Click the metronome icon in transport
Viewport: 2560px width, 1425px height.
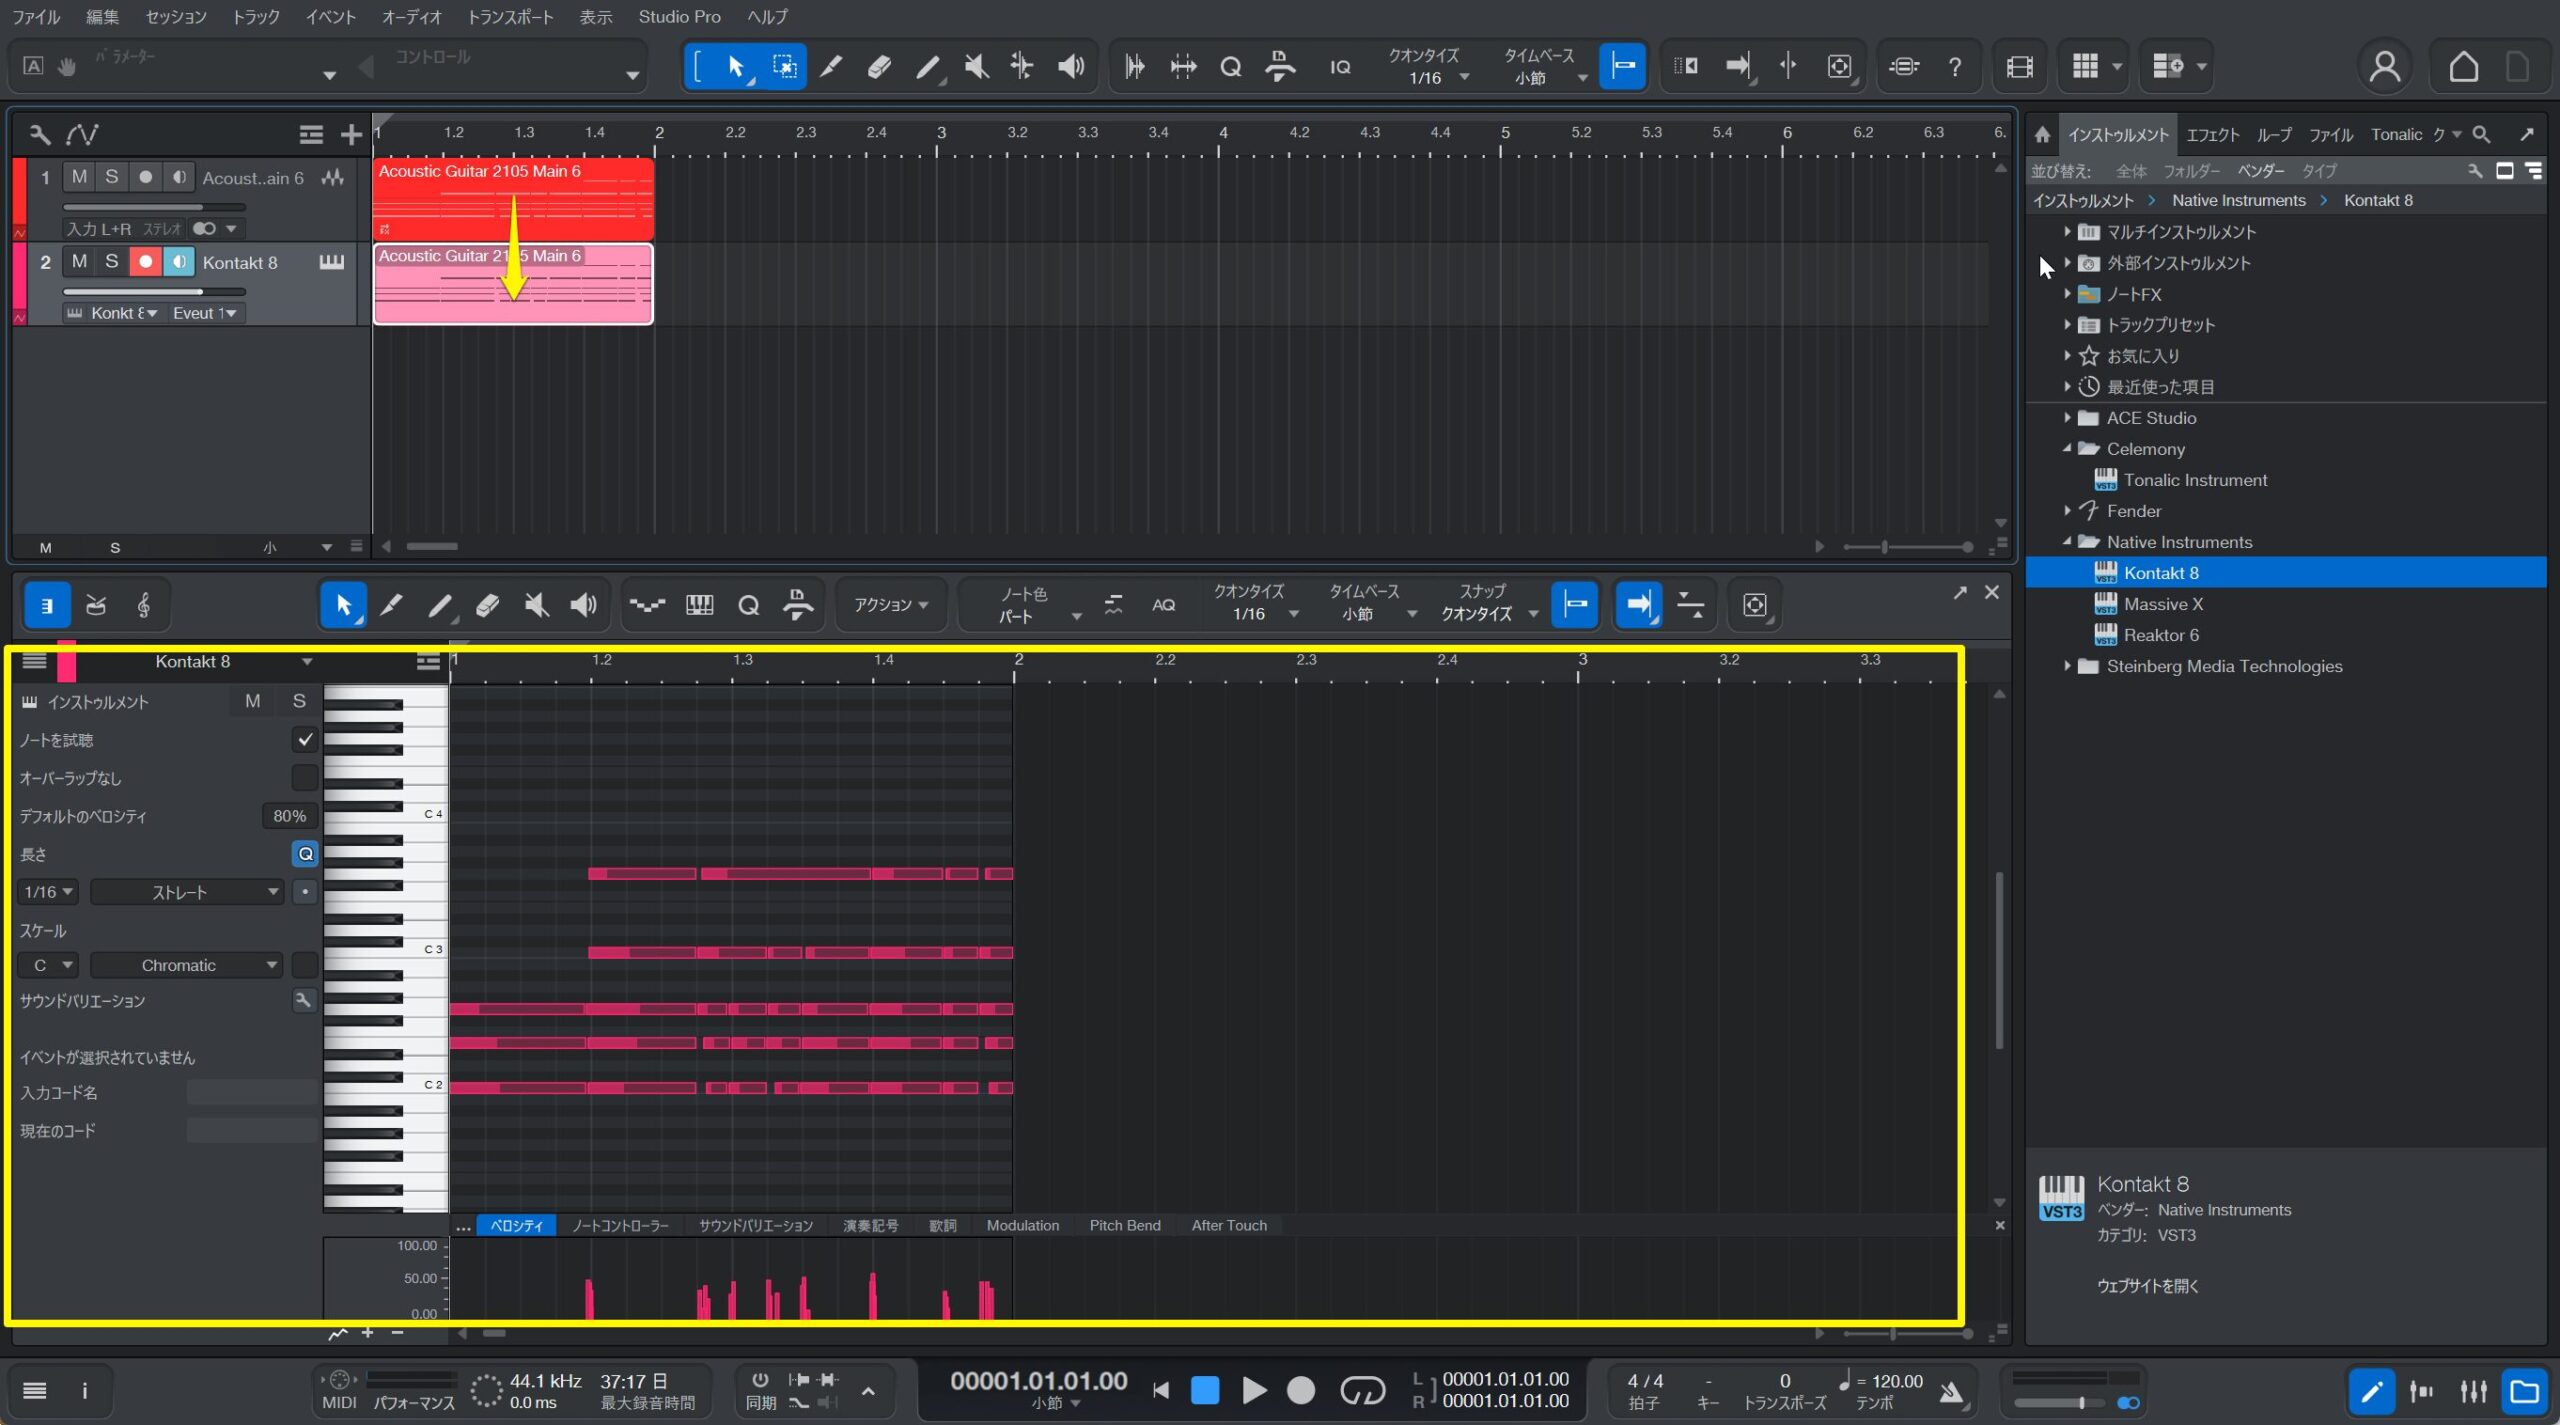point(1951,1390)
